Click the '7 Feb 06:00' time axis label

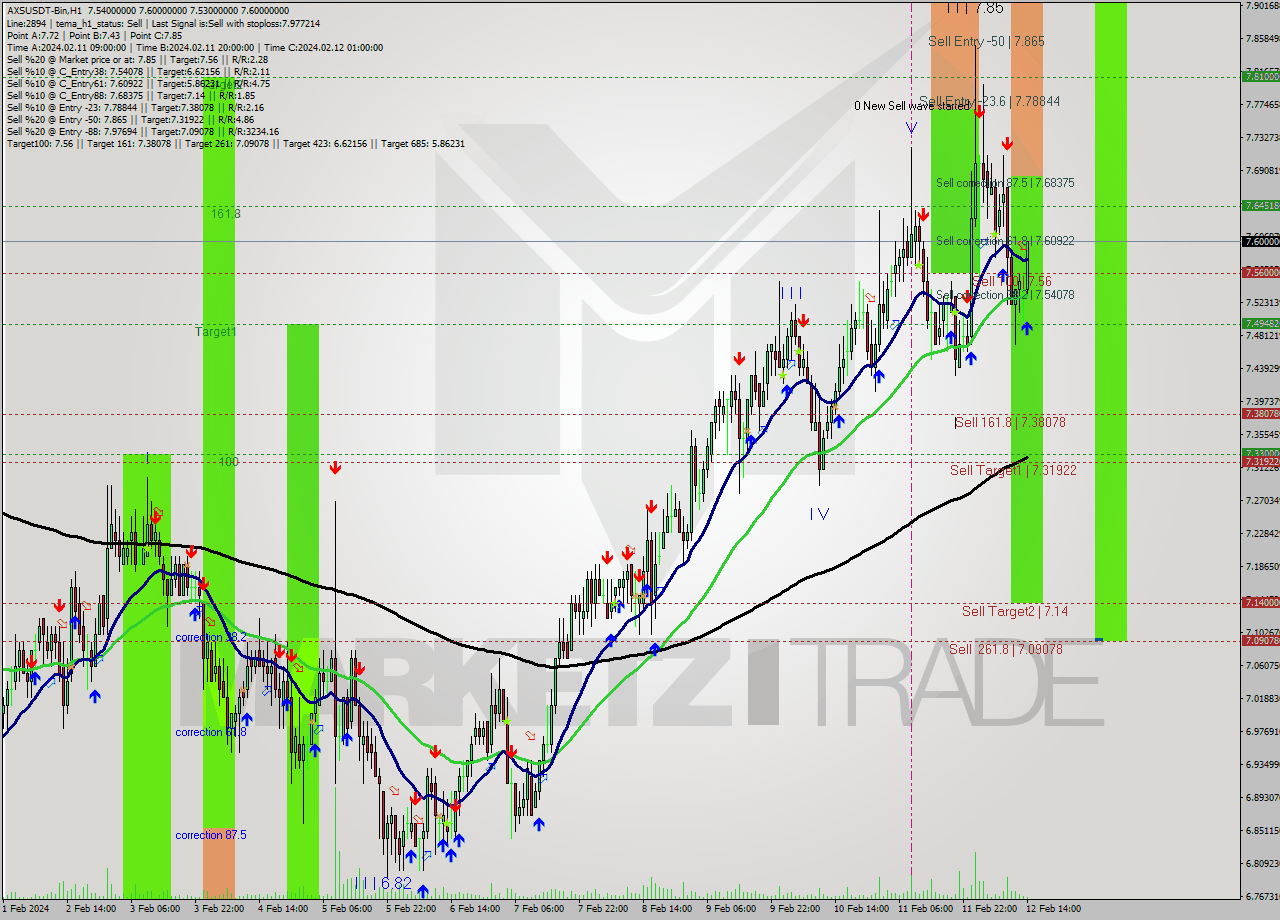click(538, 909)
